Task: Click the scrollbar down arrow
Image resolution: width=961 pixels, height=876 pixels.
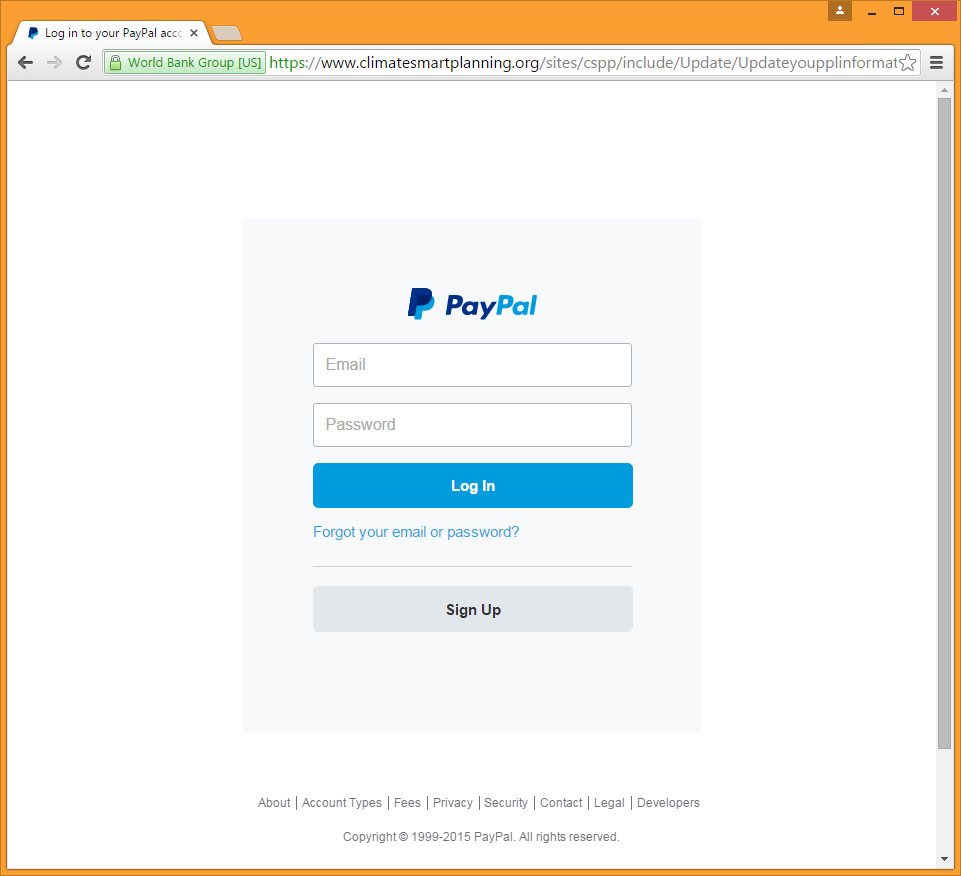Action: (944, 859)
